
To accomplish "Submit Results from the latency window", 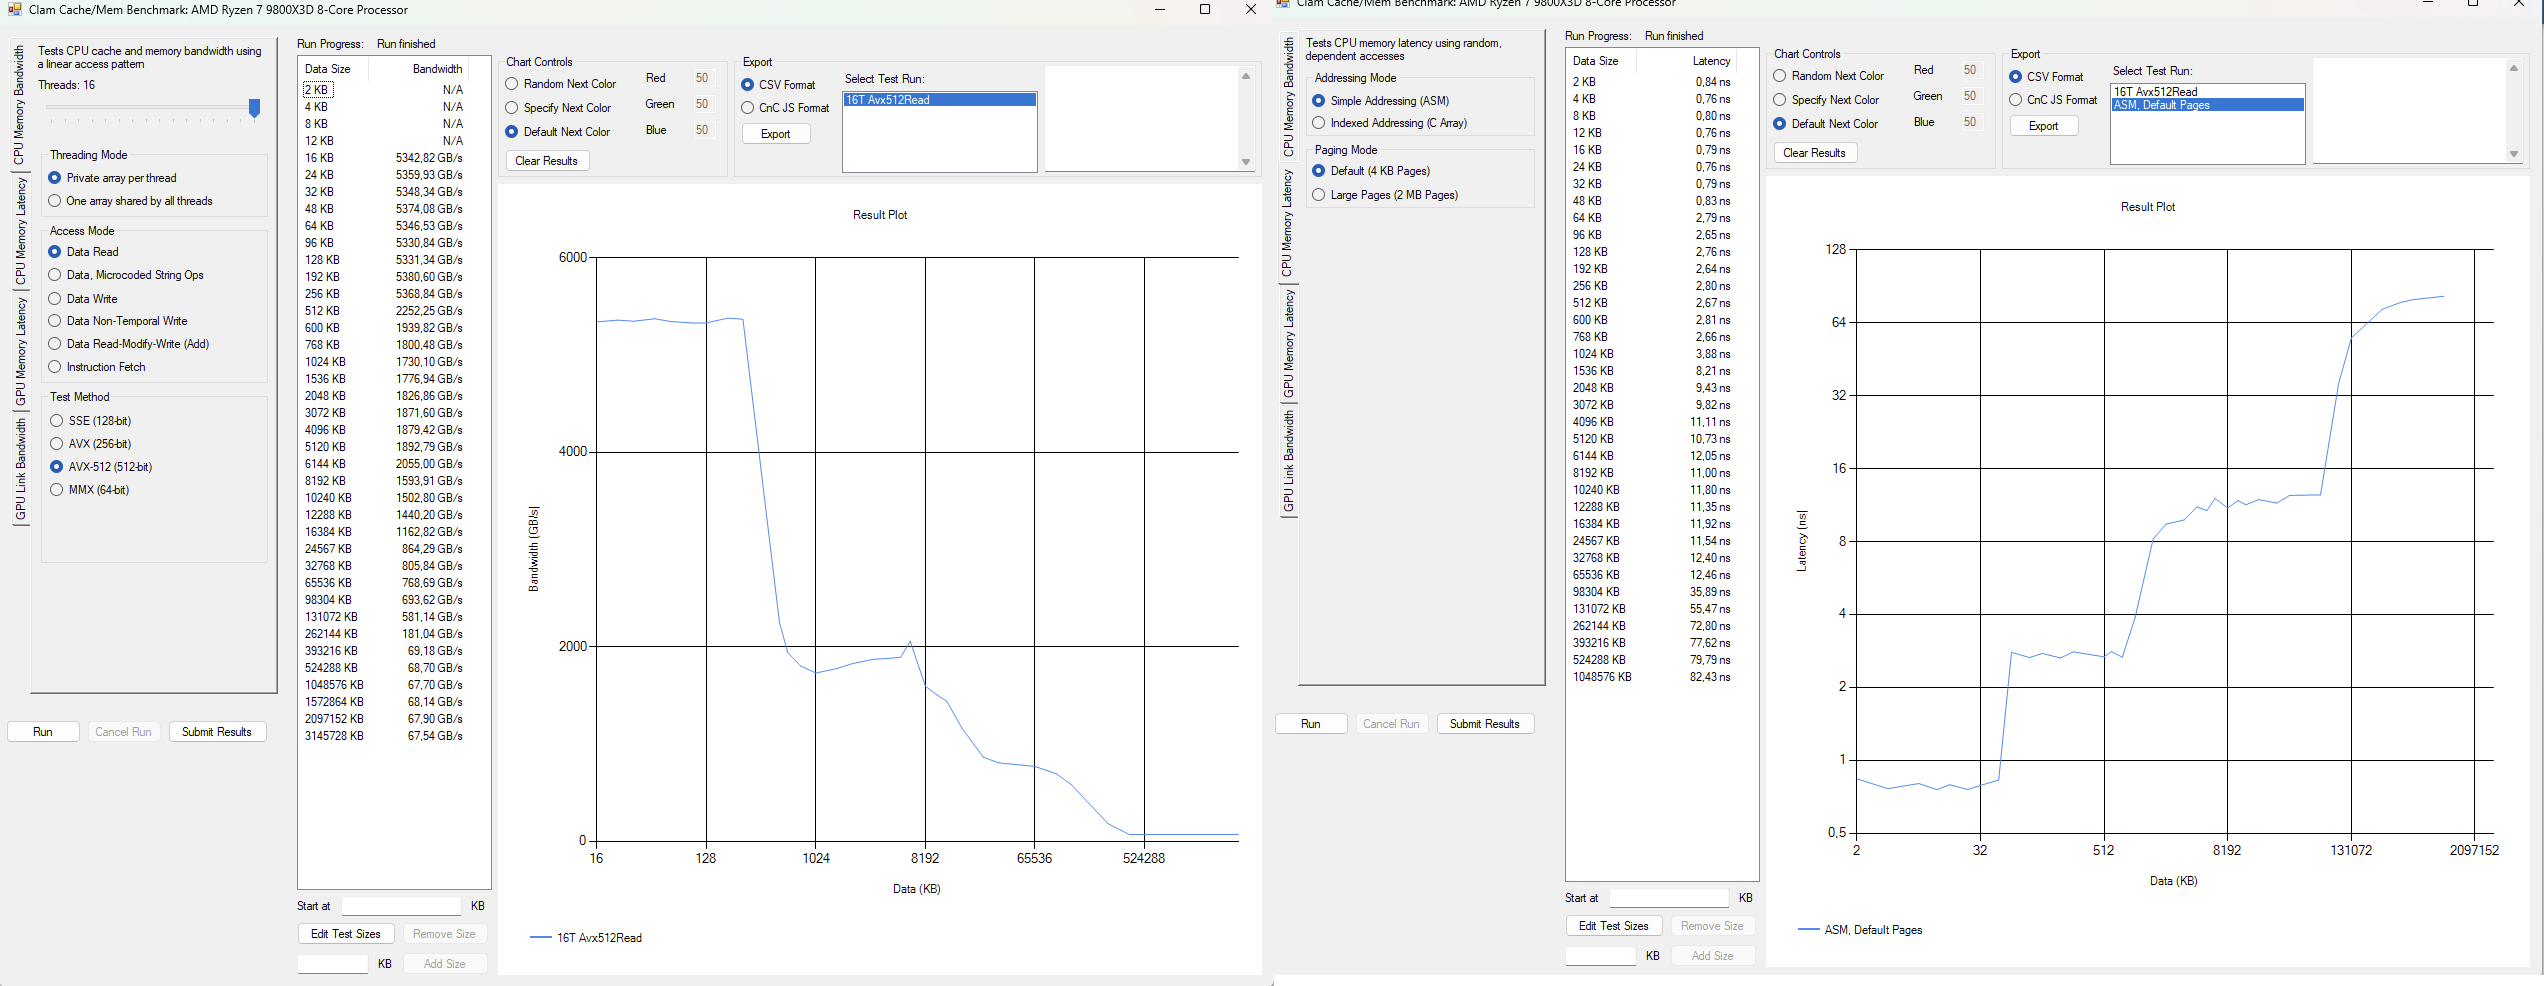I will pyautogui.click(x=1485, y=724).
